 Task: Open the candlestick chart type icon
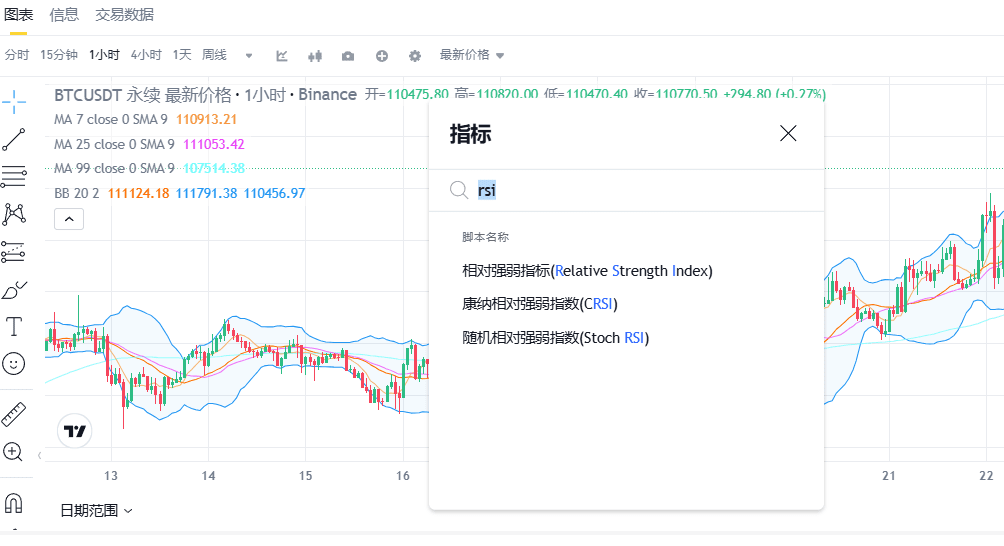pos(315,56)
